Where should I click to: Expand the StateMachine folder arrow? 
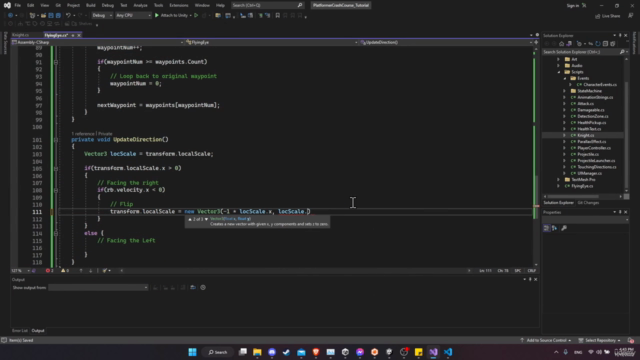pyautogui.click(x=565, y=91)
